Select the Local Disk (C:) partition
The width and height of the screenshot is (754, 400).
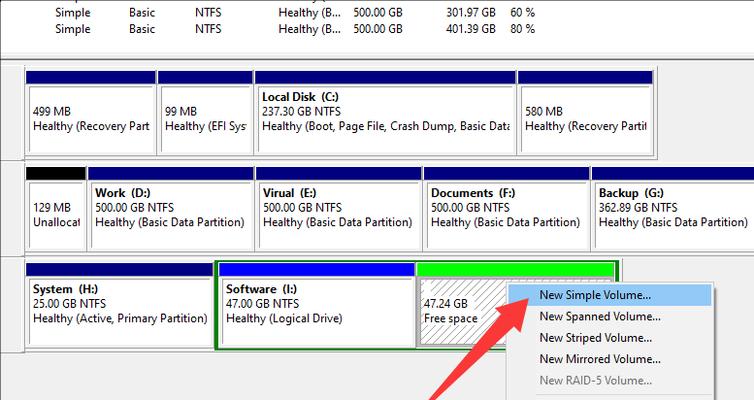(385, 112)
